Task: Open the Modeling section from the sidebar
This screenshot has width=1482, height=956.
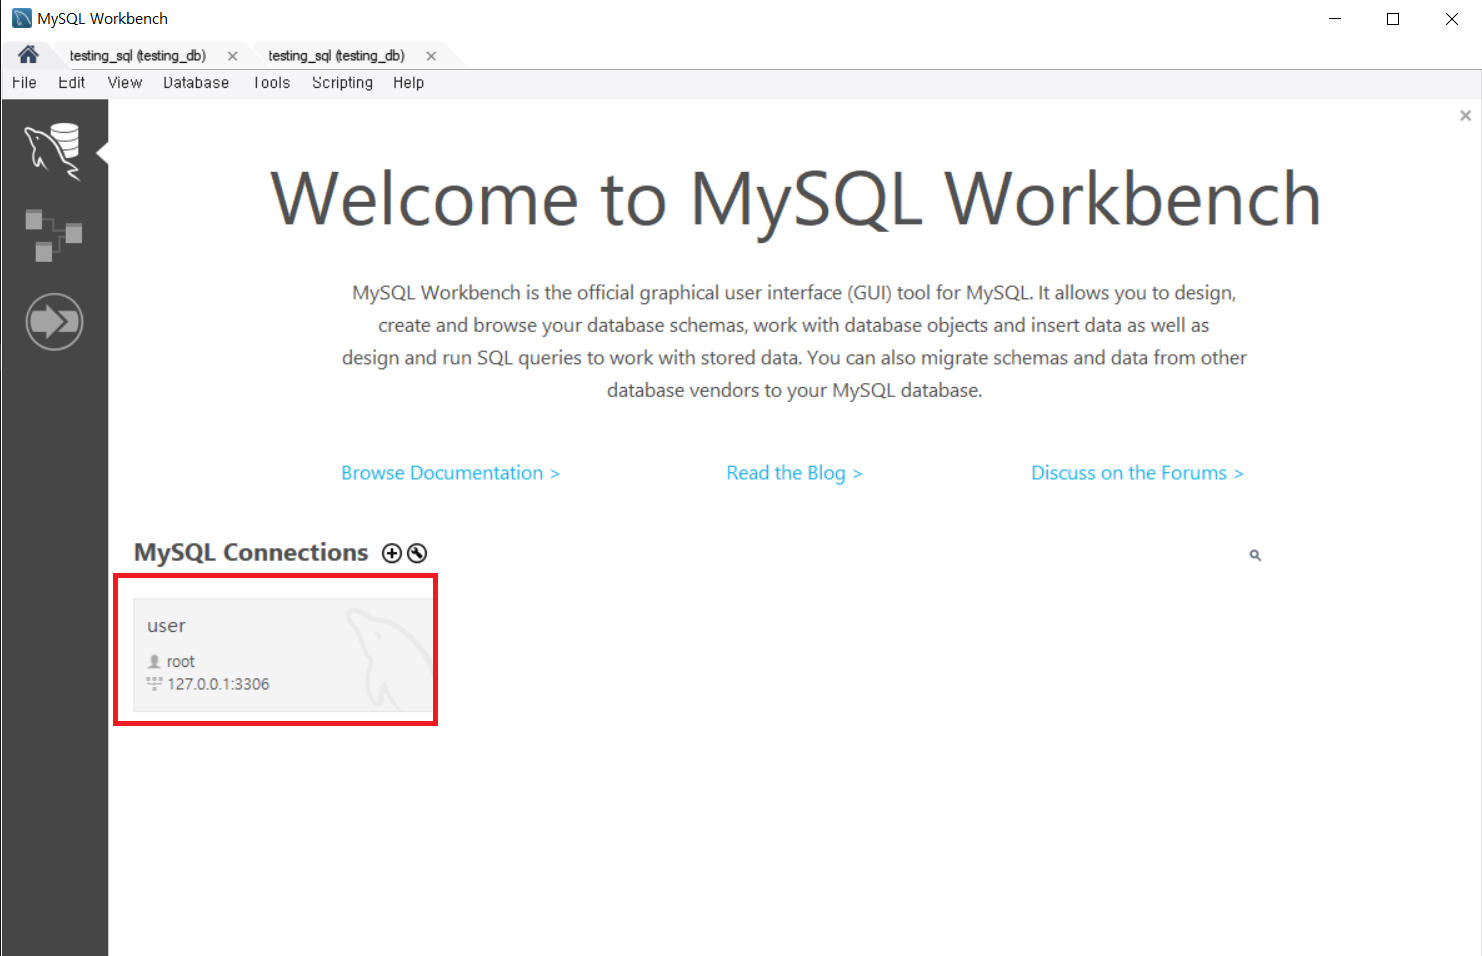Action: 55,235
